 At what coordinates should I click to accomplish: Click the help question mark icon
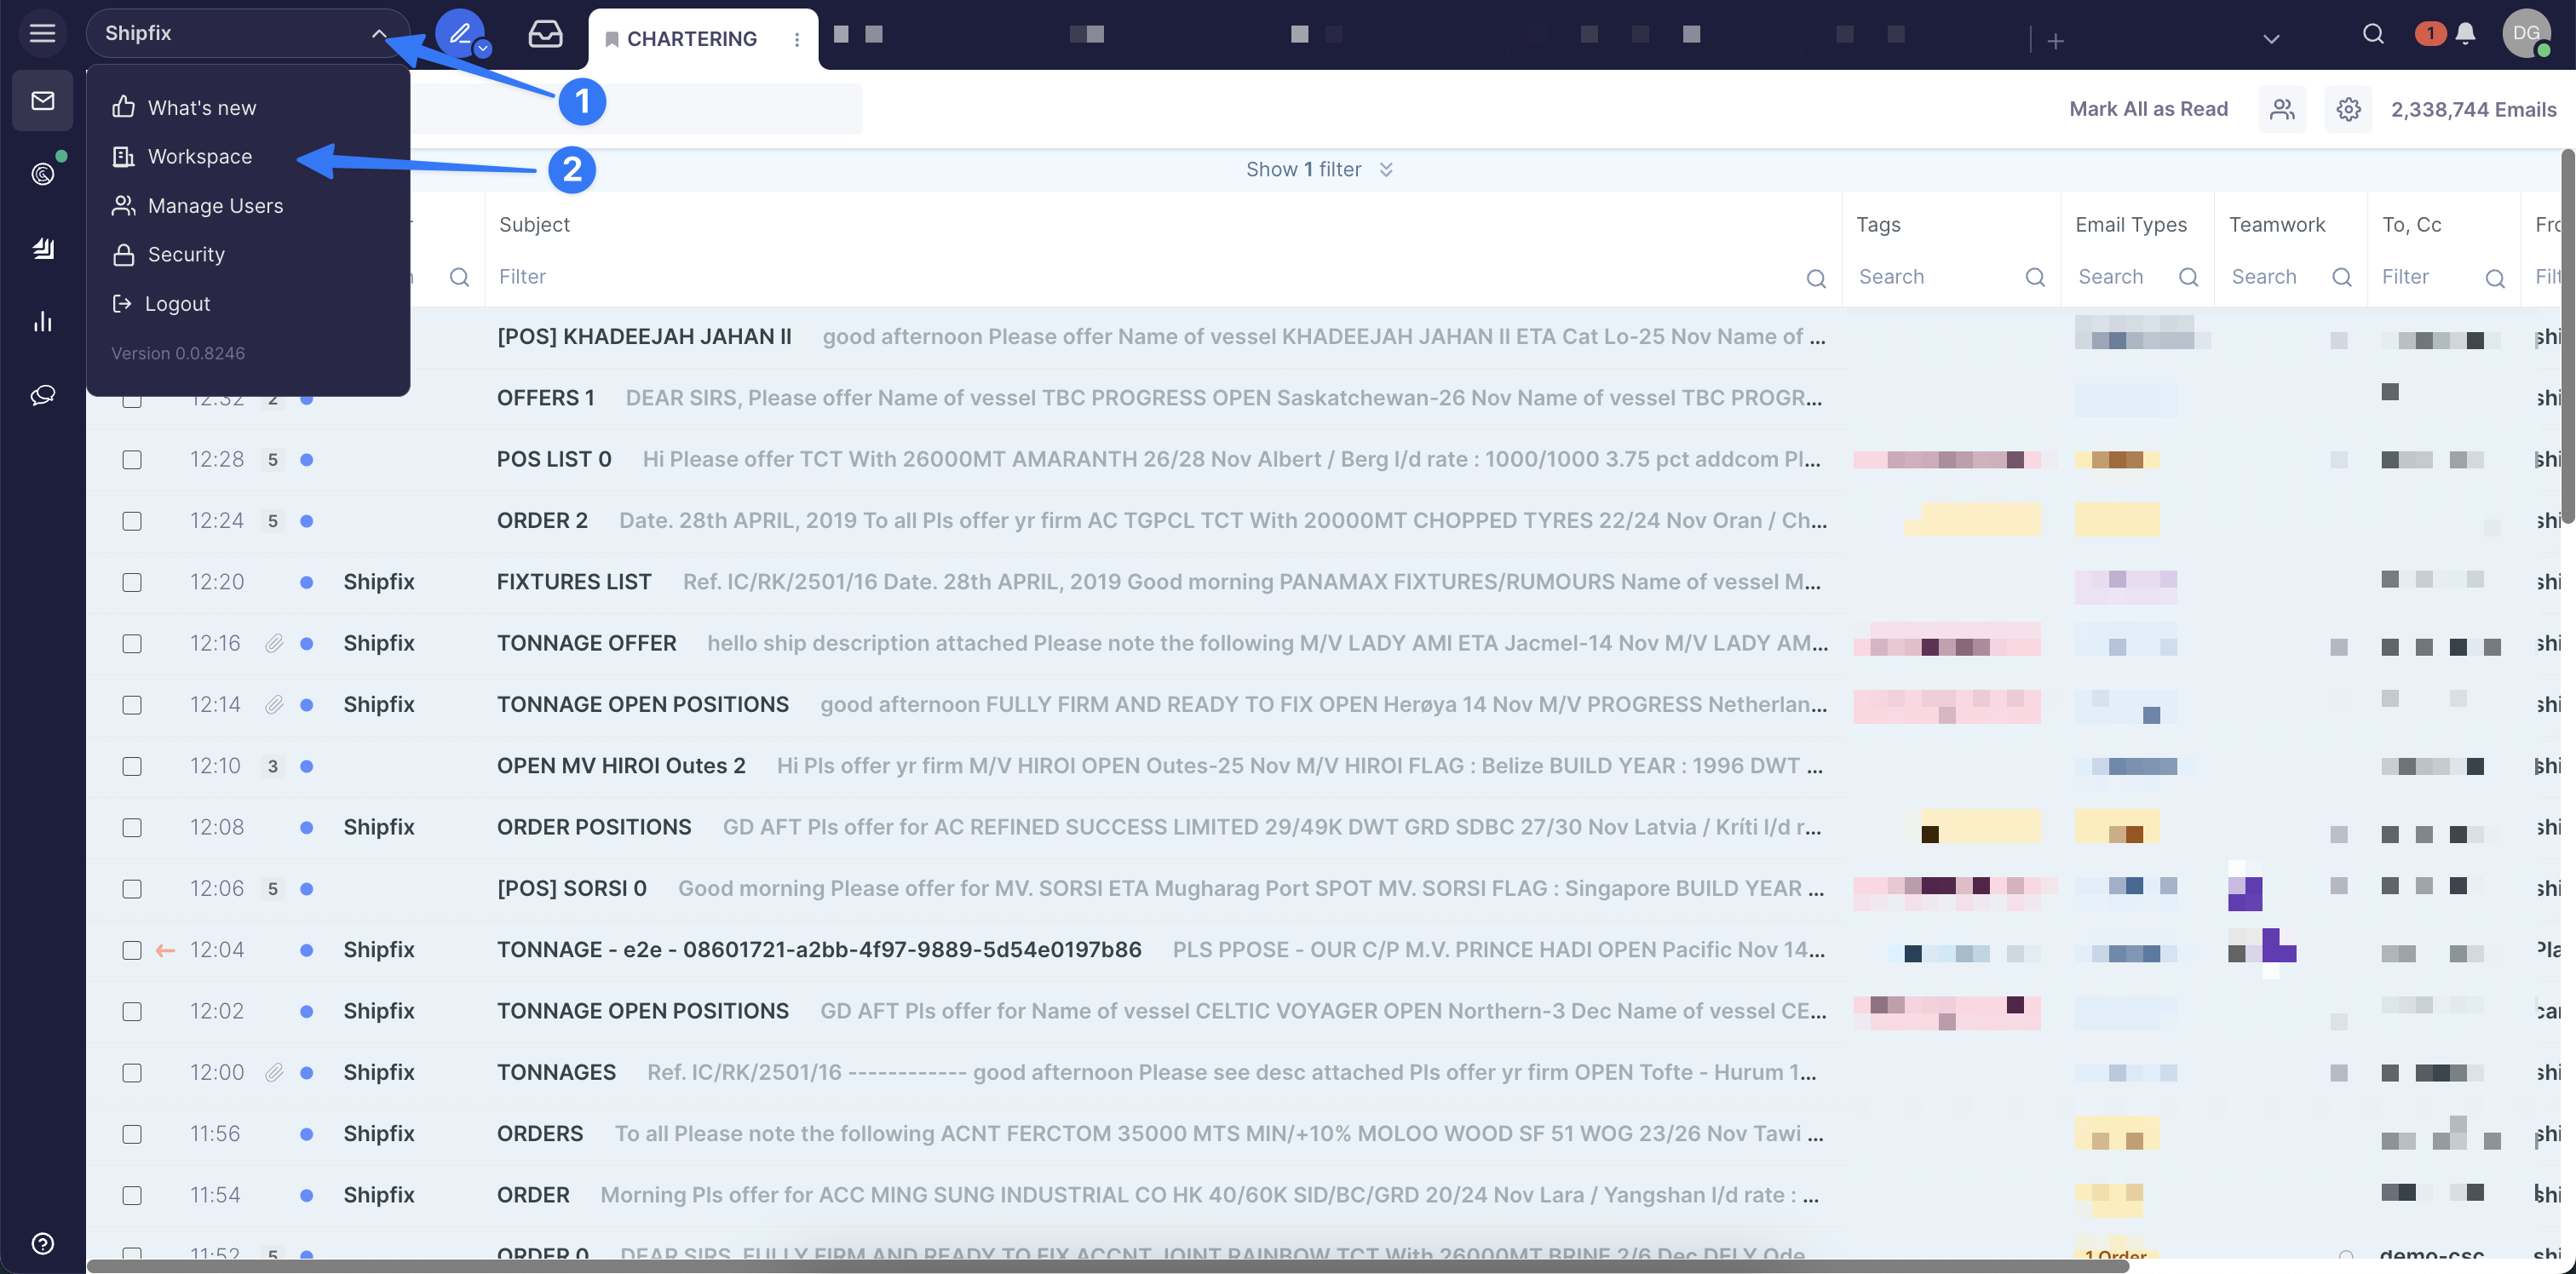(42, 1243)
